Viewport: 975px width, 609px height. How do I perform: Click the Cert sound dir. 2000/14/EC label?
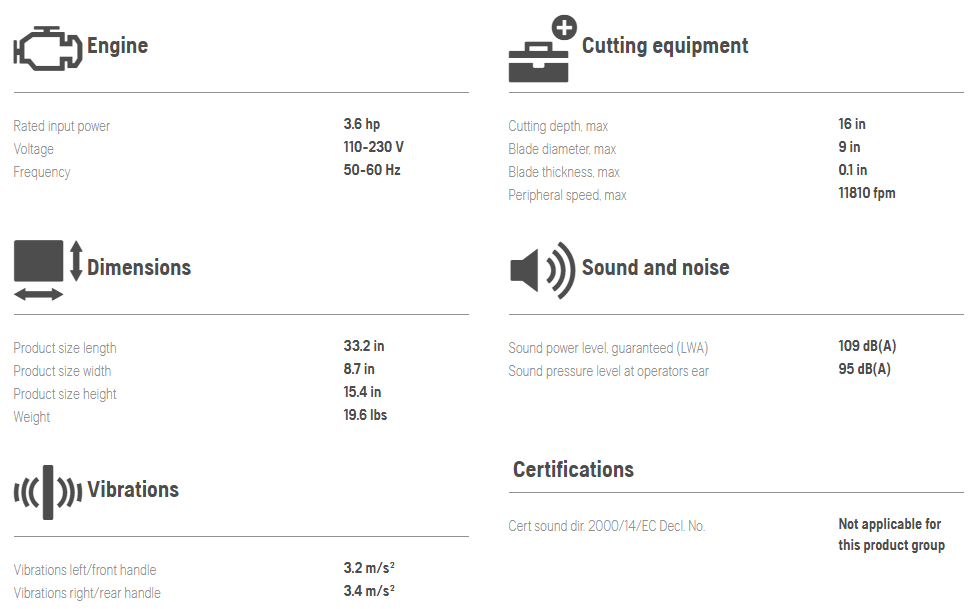coord(606,526)
